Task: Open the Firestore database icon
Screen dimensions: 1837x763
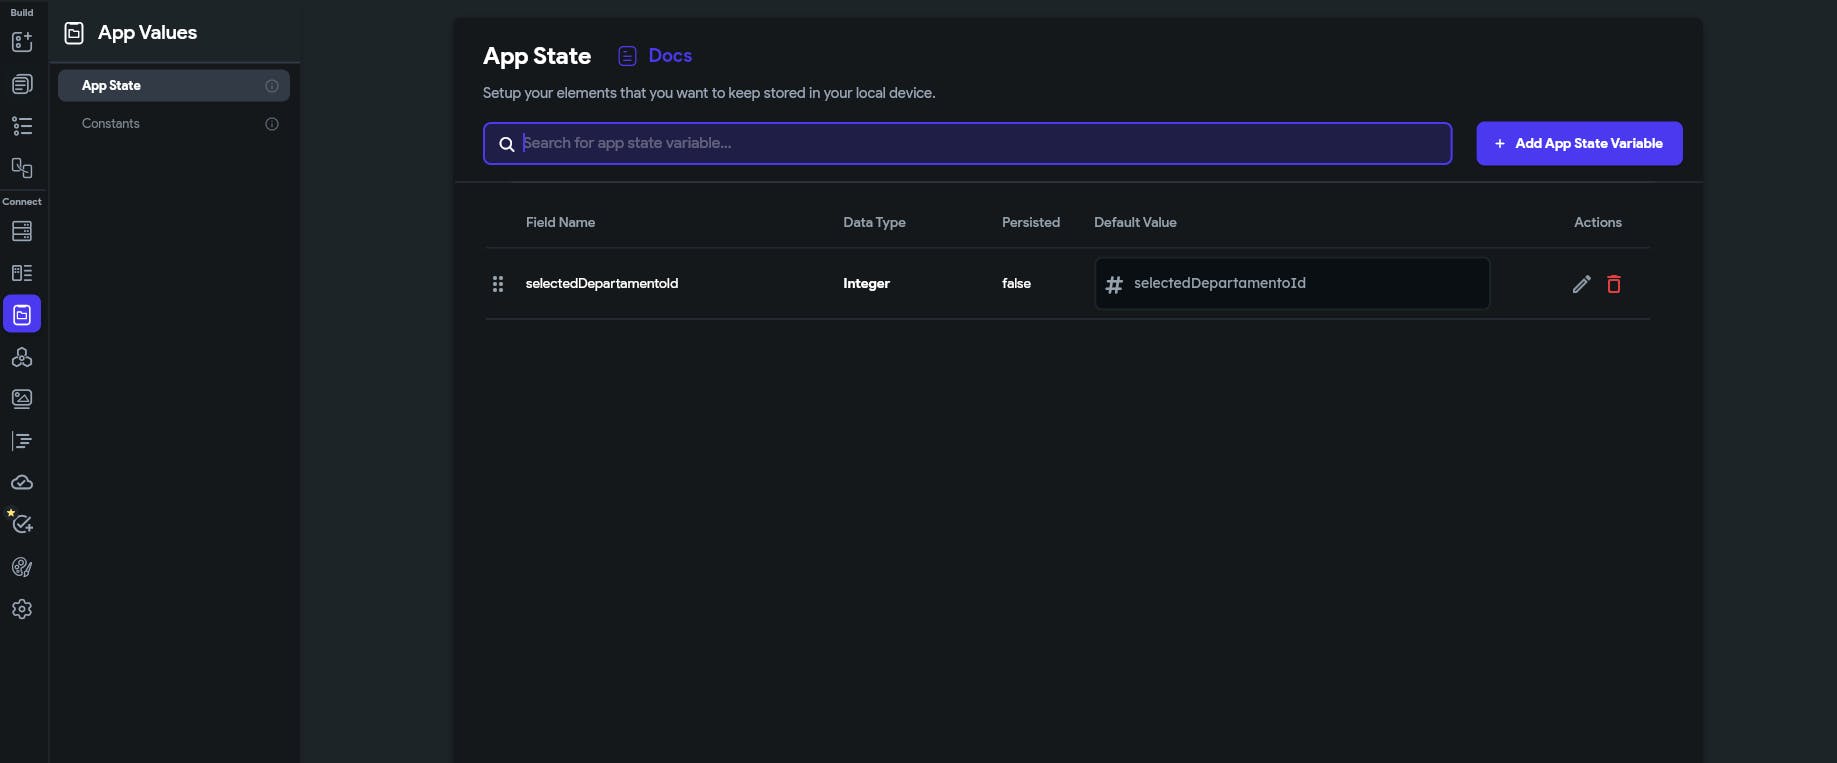Action: point(22,231)
